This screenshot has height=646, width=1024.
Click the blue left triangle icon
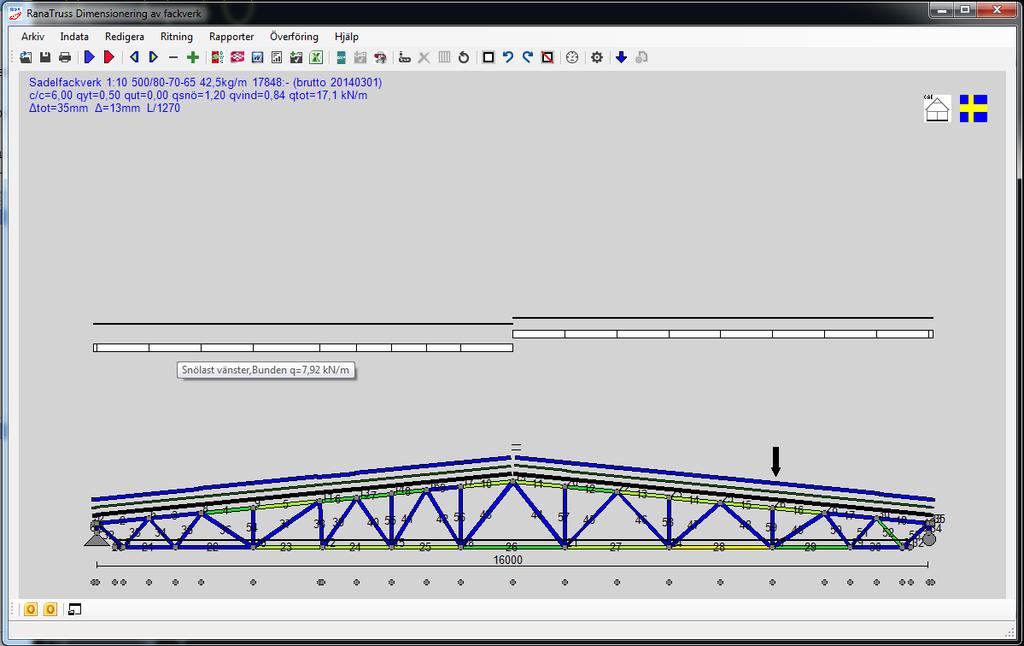point(134,57)
